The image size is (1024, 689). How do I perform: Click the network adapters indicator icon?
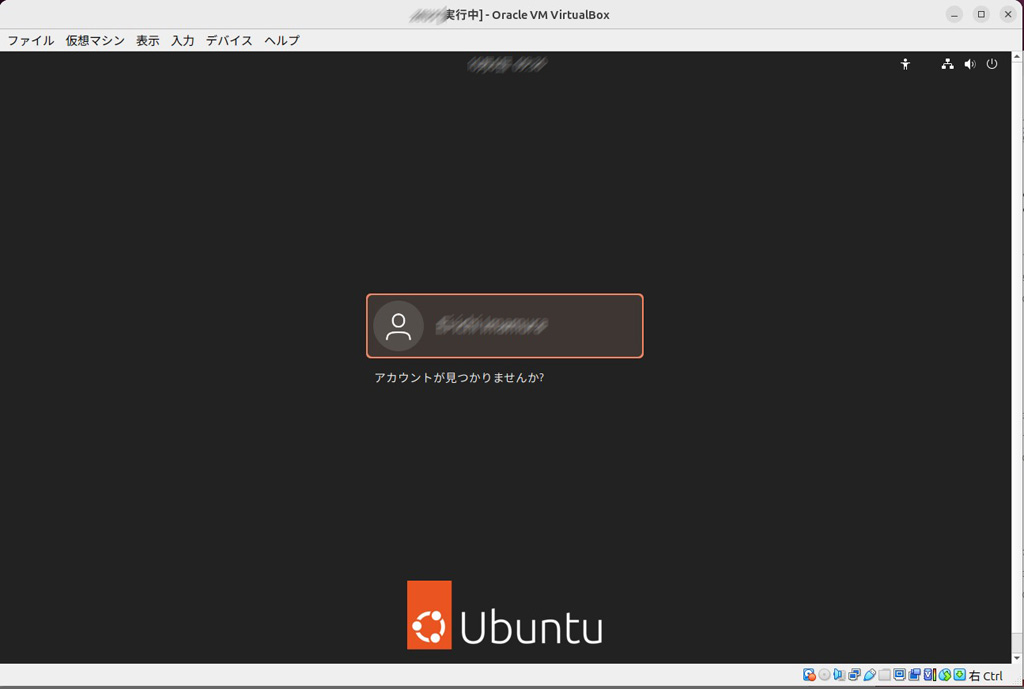tap(854, 675)
